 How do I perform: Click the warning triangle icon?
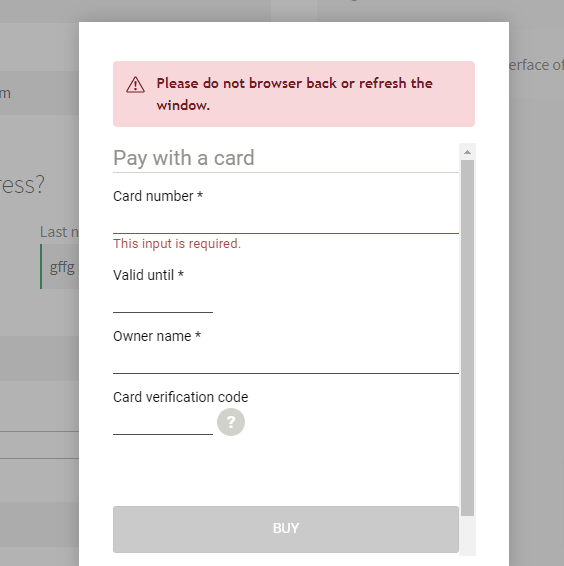135,85
